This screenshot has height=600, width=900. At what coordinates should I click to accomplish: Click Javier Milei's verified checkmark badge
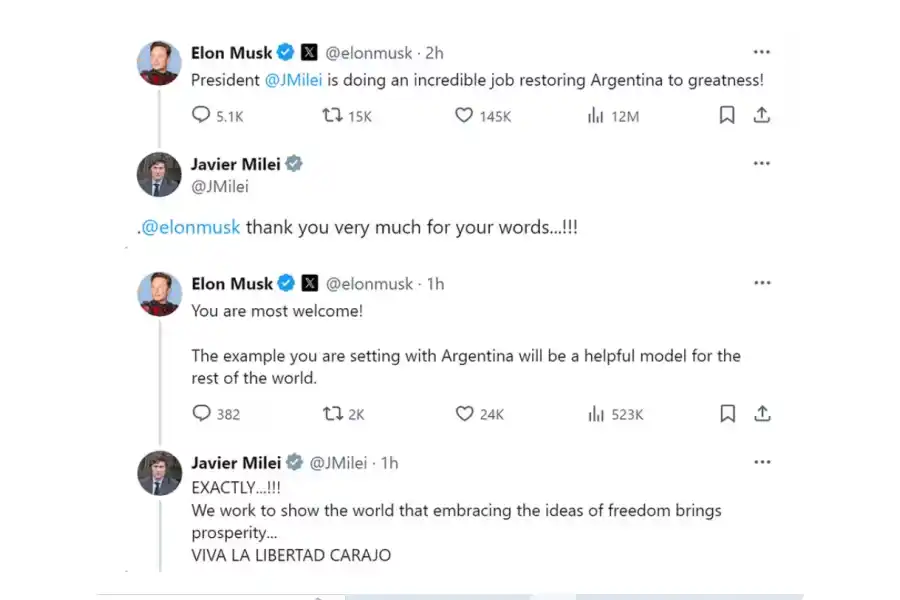click(x=293, y=163)
